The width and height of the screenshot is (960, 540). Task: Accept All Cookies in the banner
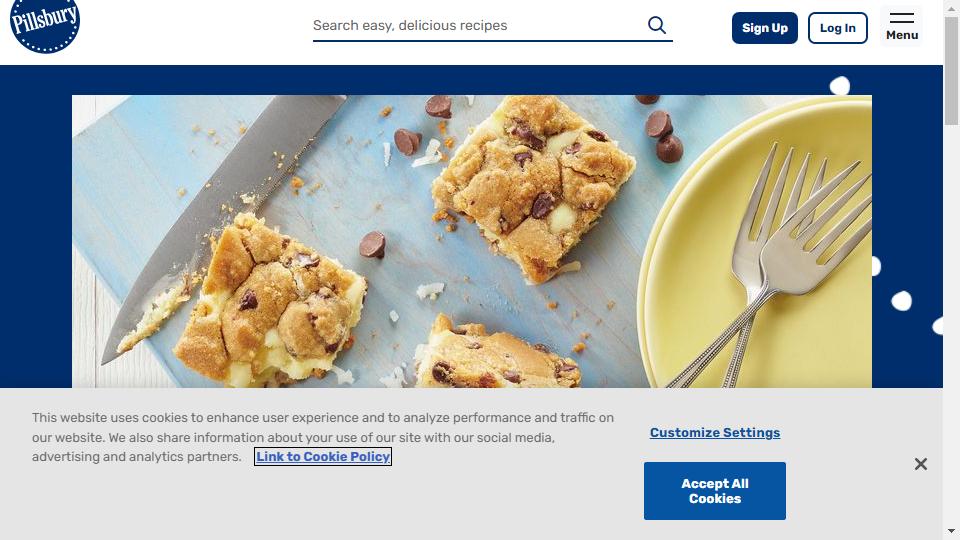click(x=714, y=491)
